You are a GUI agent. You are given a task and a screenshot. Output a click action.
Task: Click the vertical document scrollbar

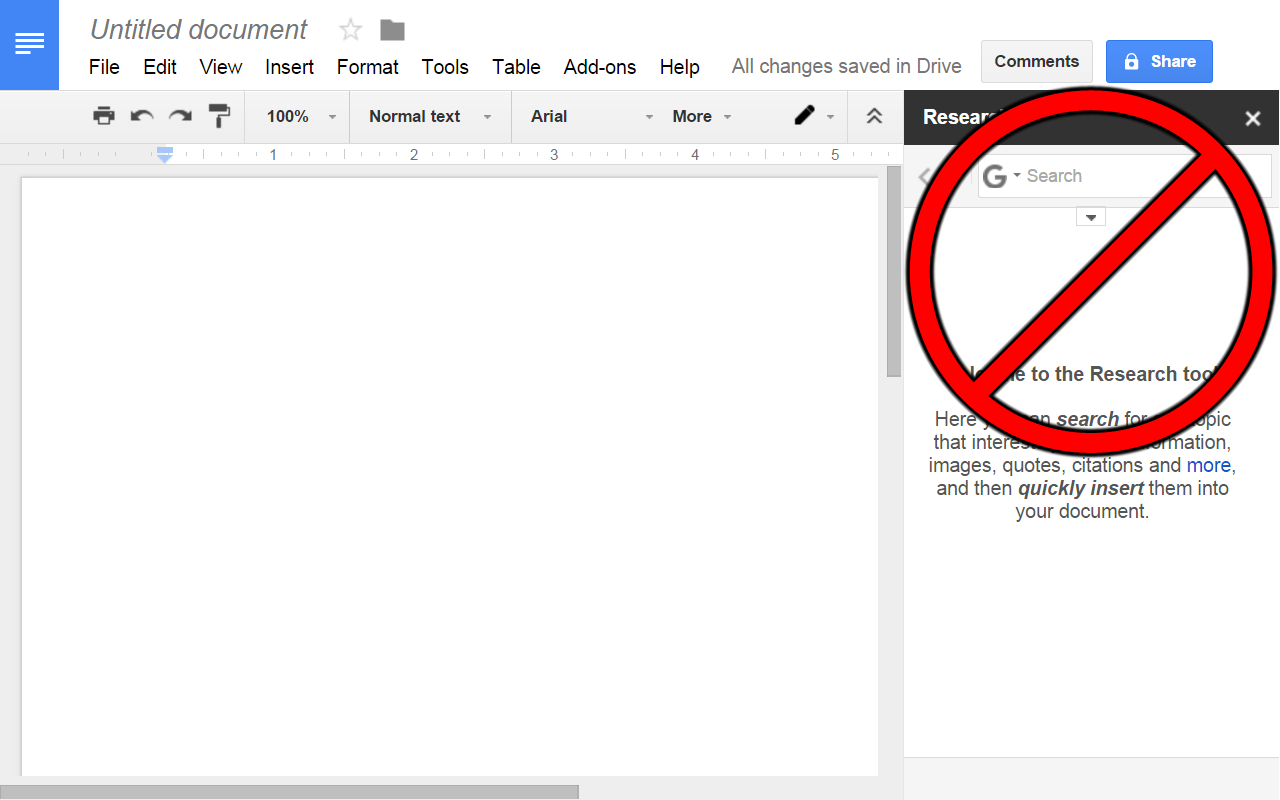tap(894, 271)
